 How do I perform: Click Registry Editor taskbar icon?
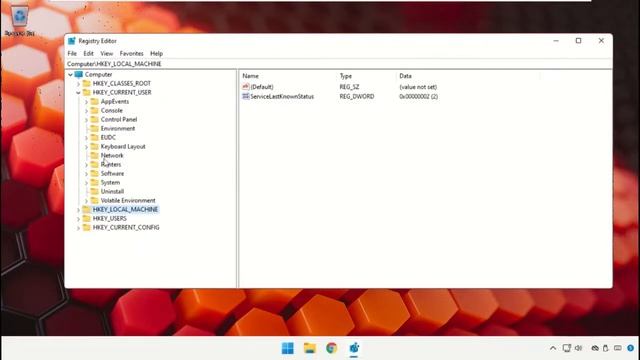click(354, 348)
